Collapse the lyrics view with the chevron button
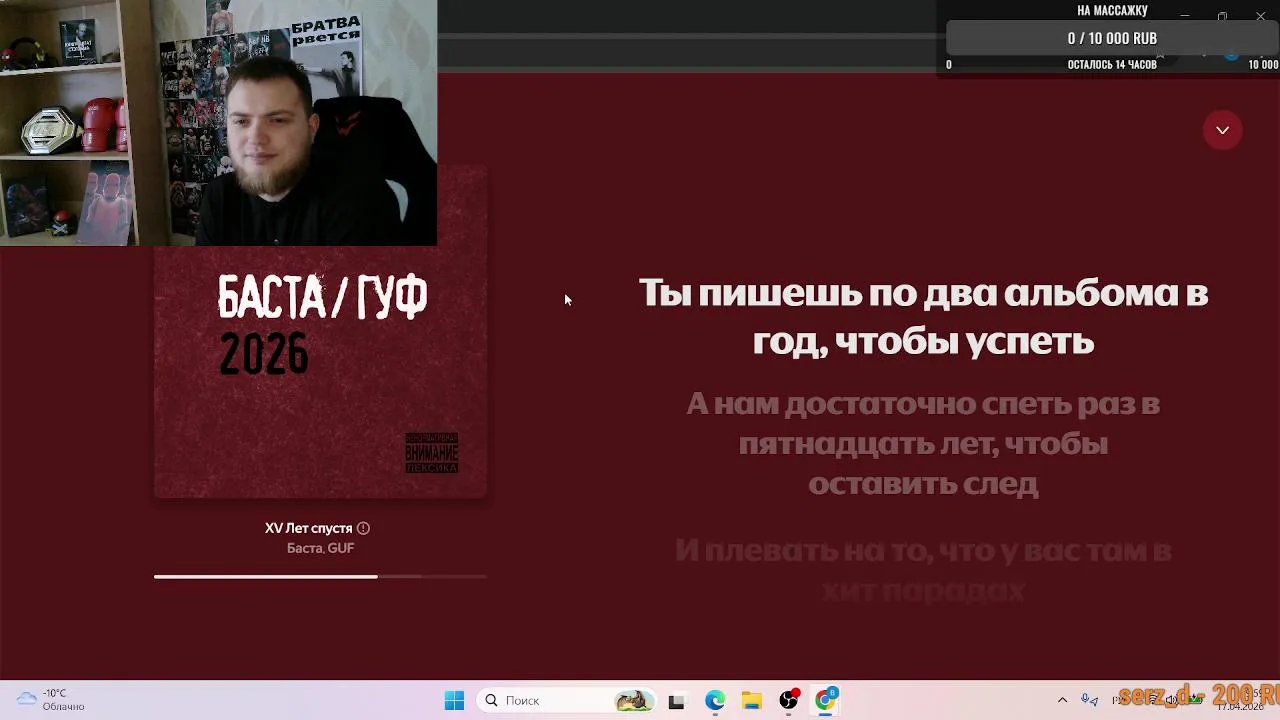1280x720 pixels. click(x=1222, y=130)
